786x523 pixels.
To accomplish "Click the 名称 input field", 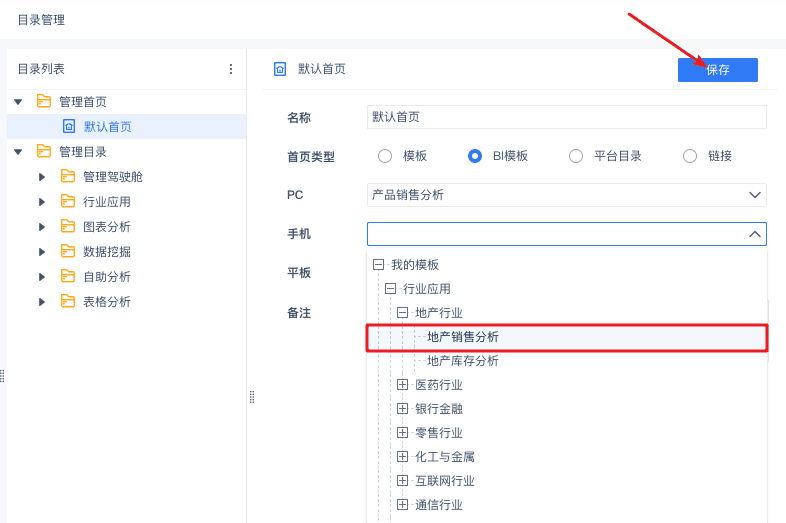I will 566,117.
